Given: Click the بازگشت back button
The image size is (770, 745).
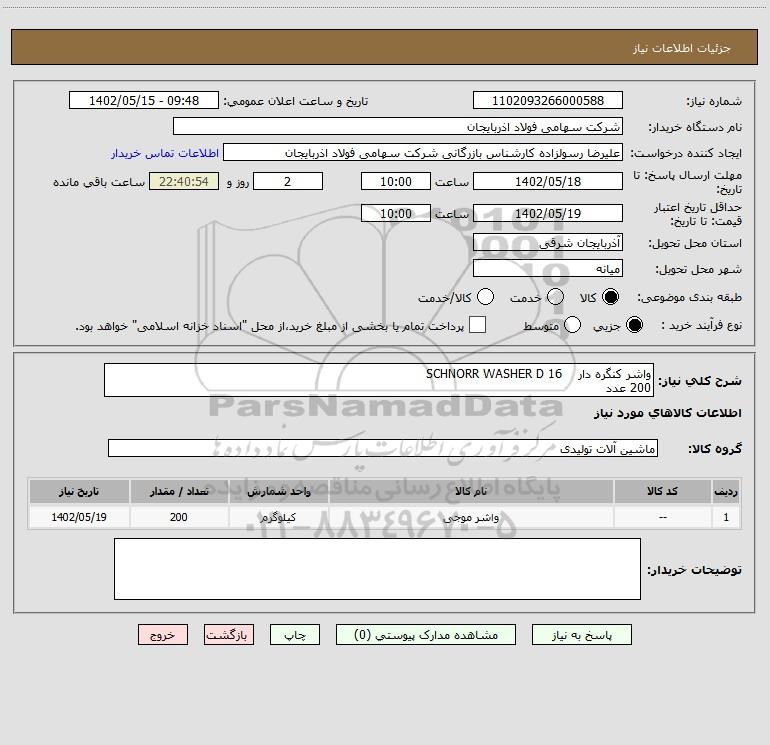Looking at the screenshot, I should click(229, 635).
